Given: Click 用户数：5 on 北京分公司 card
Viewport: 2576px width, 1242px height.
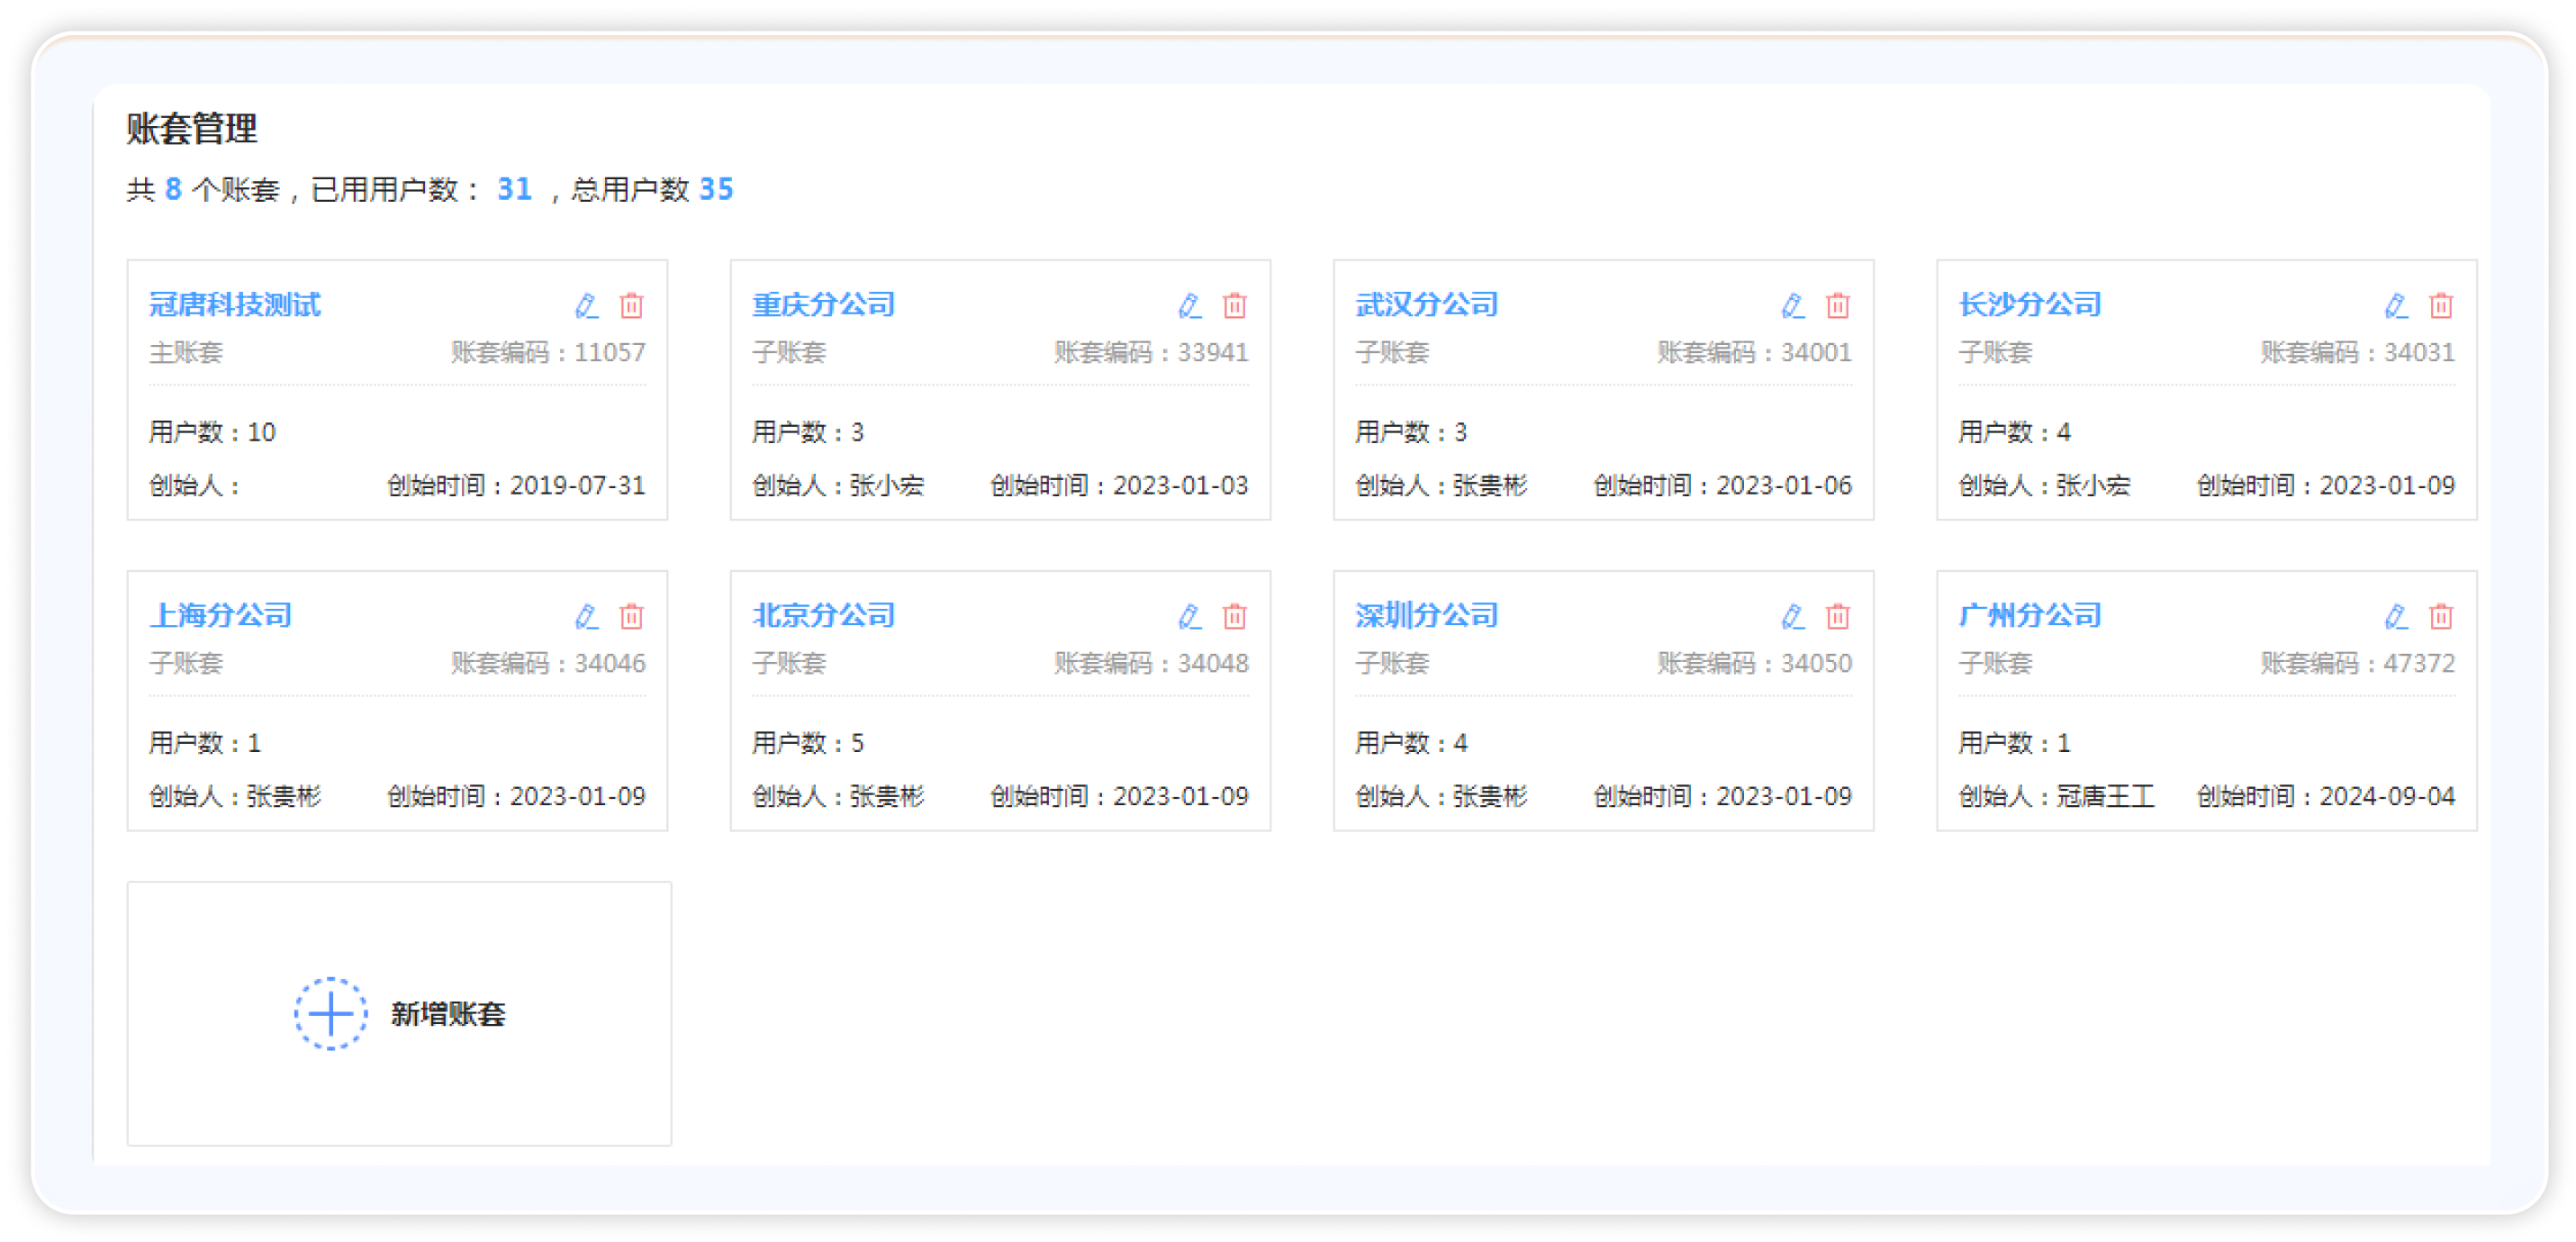Looking at the screenshot, I should coord(808,743).
